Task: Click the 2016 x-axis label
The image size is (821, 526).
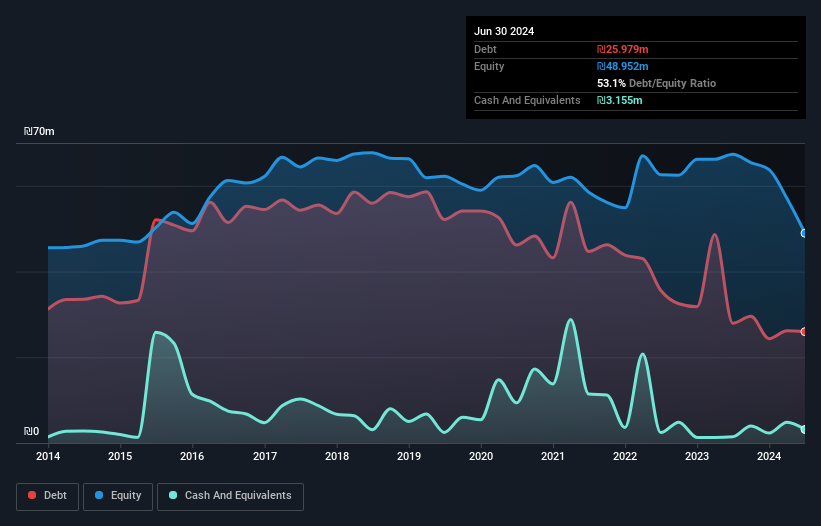Action: pos(192,456)
